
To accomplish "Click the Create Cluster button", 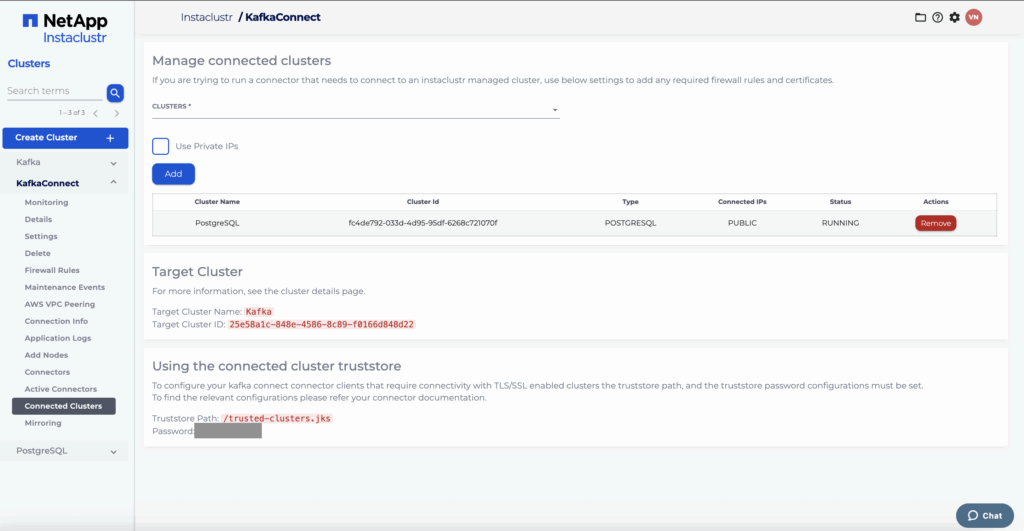I will point(65,138).
